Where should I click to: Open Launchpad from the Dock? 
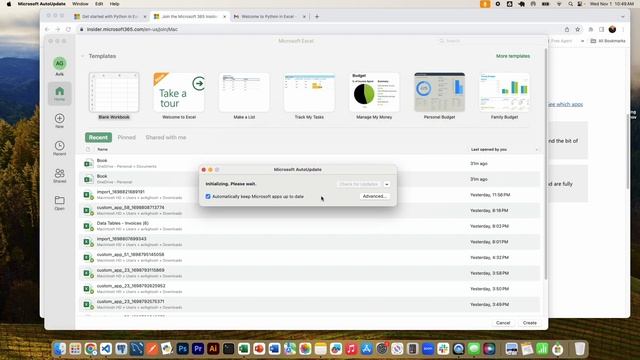pos(75,349)
